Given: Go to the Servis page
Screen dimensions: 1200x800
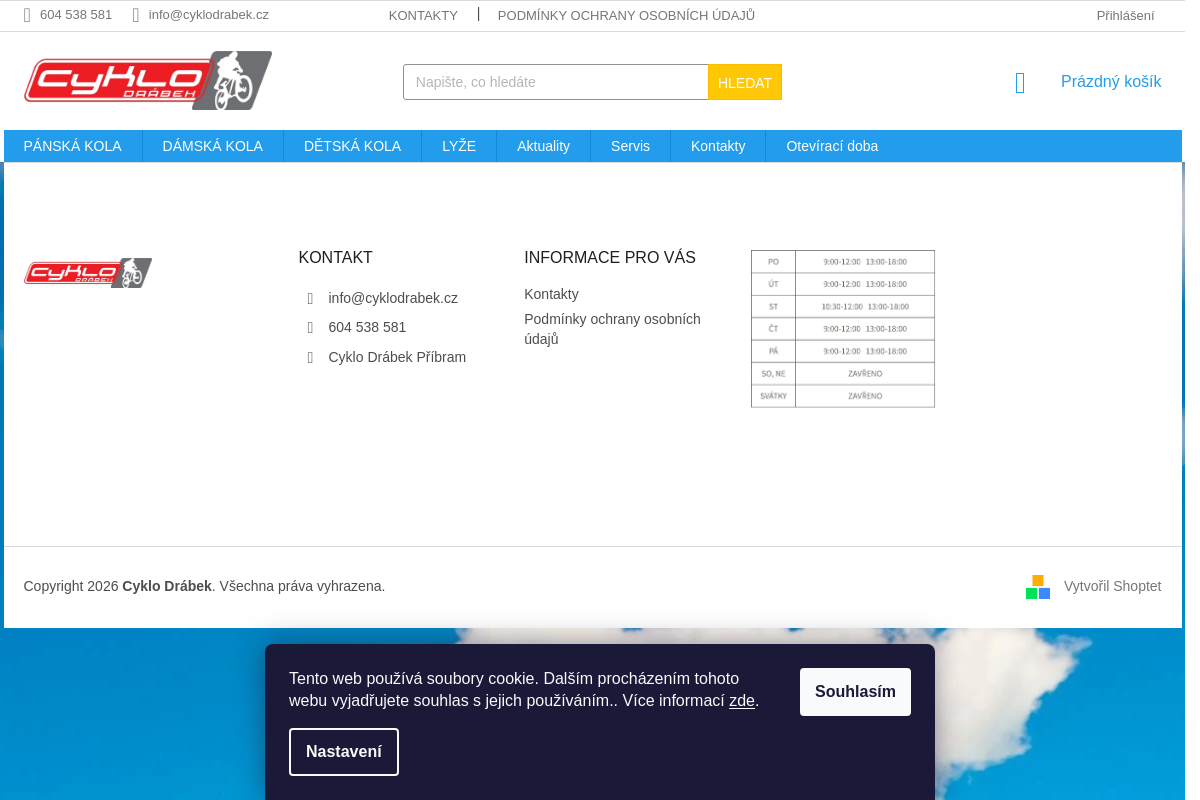Looking at the screenshot, I should point(630,146).
